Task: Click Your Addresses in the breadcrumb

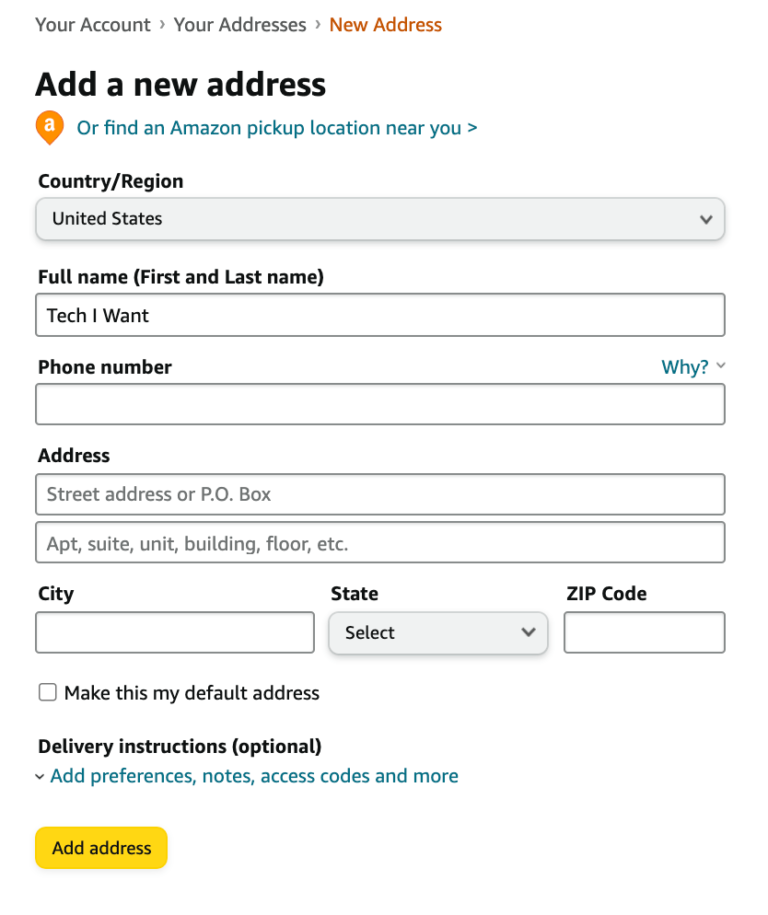Action: (239, 25)
